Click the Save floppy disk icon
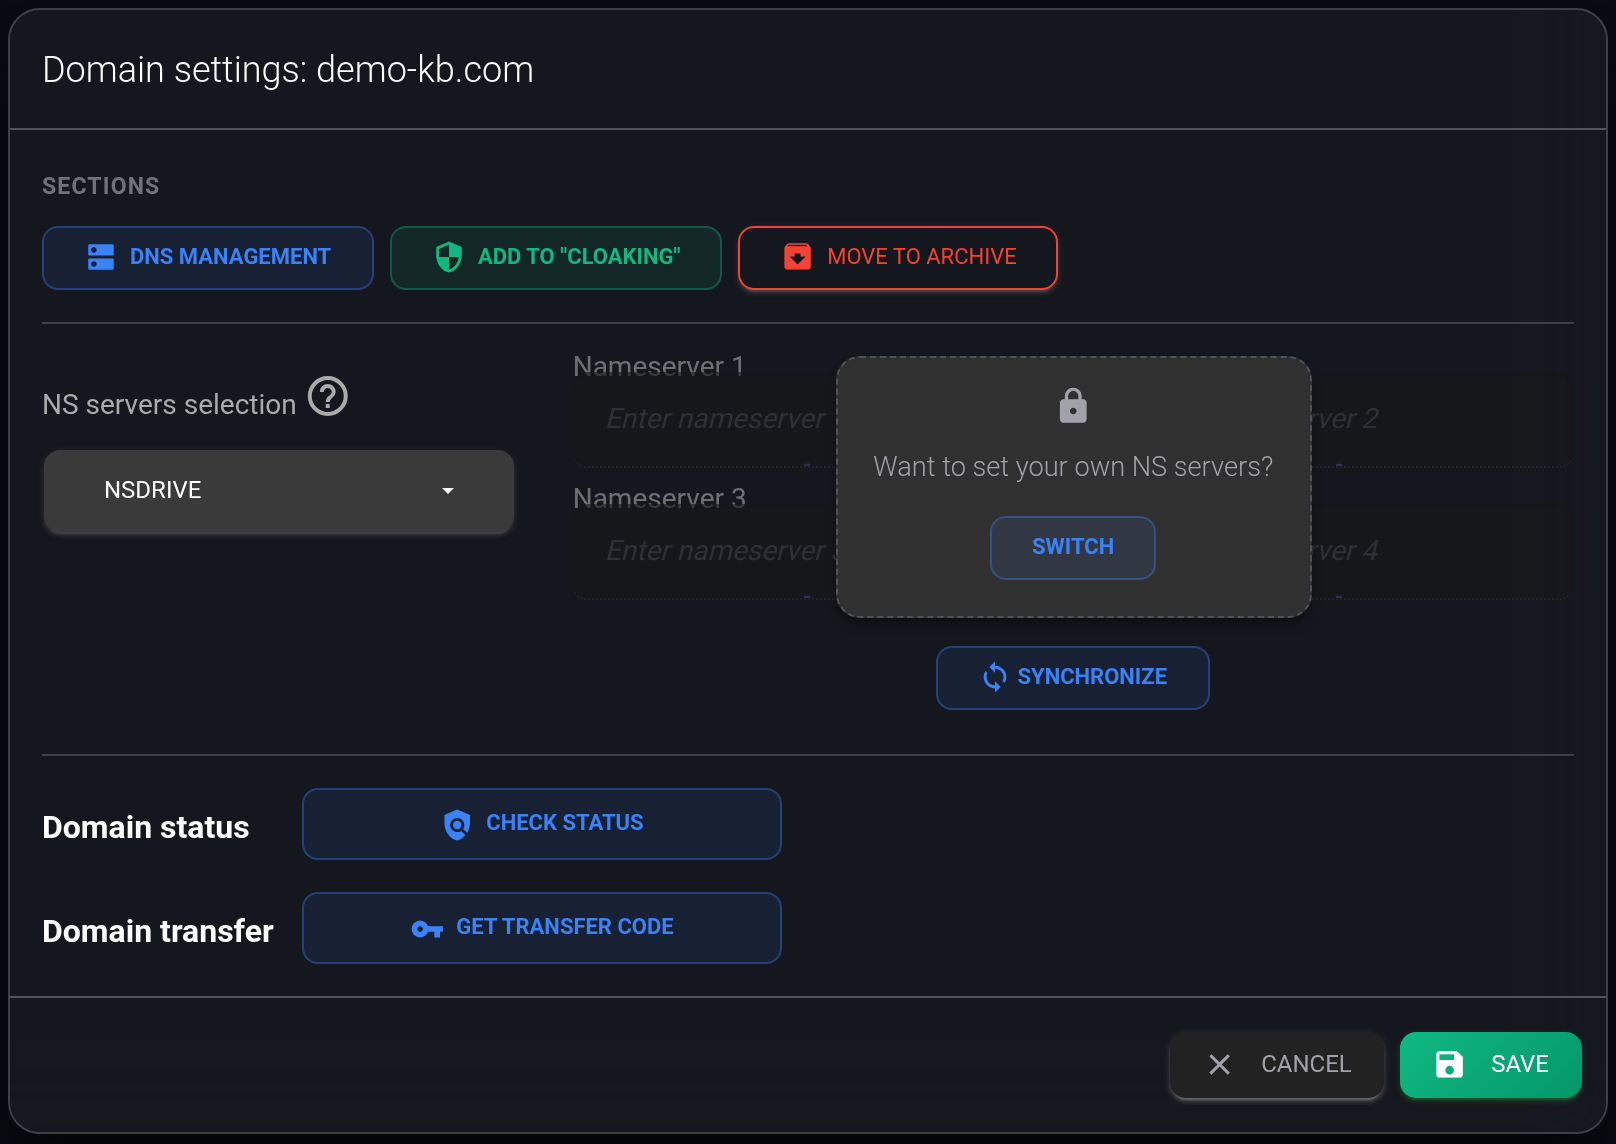The image size is (1616, 1144). 1449,1064
